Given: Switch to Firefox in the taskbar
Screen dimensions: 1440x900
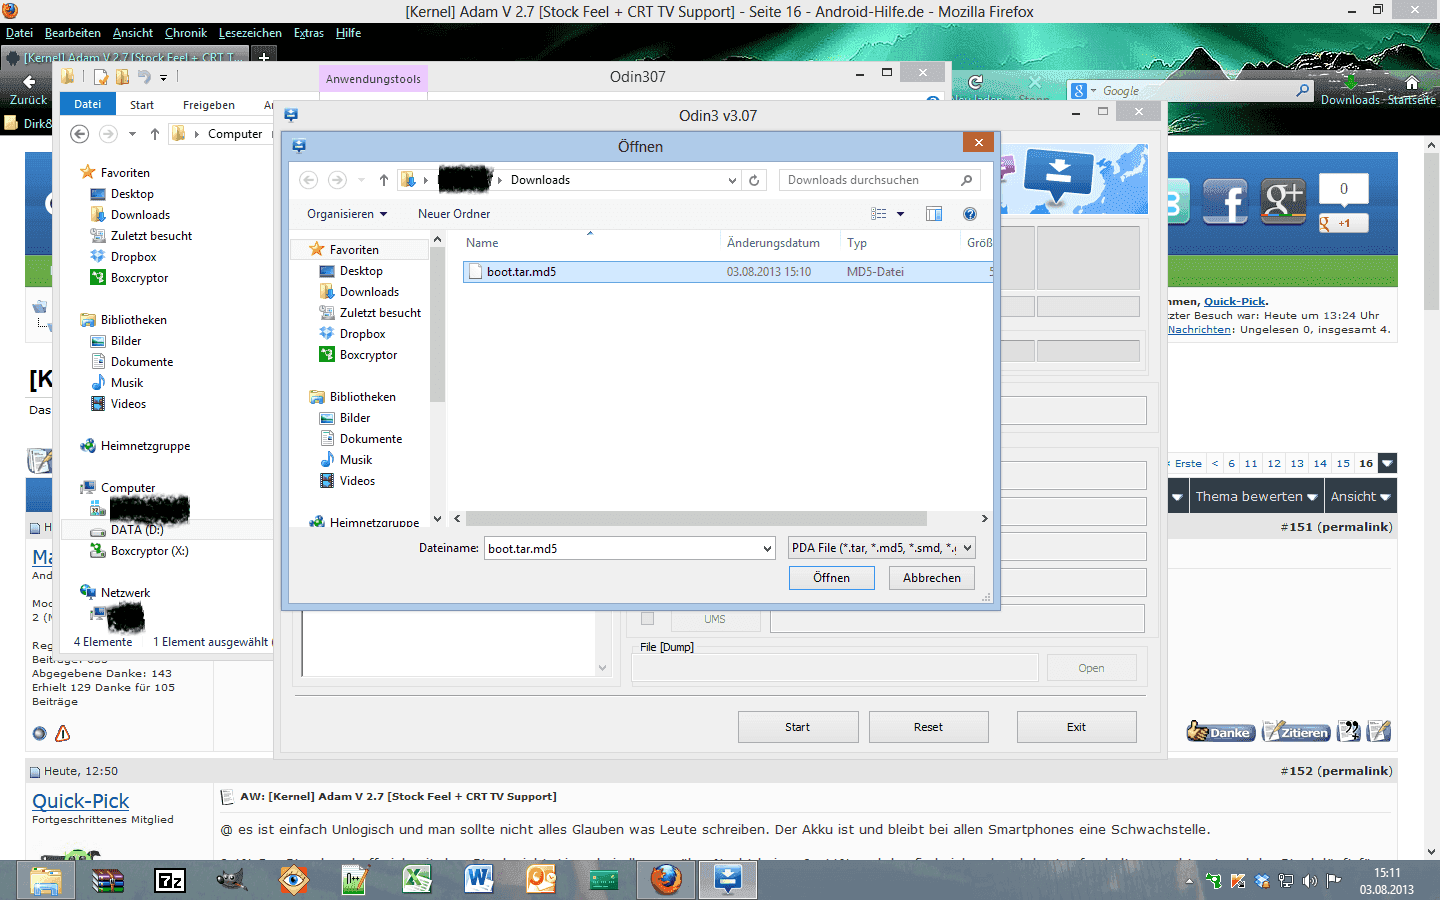Looking at the screenshot, I should click(x=665, y=880).
